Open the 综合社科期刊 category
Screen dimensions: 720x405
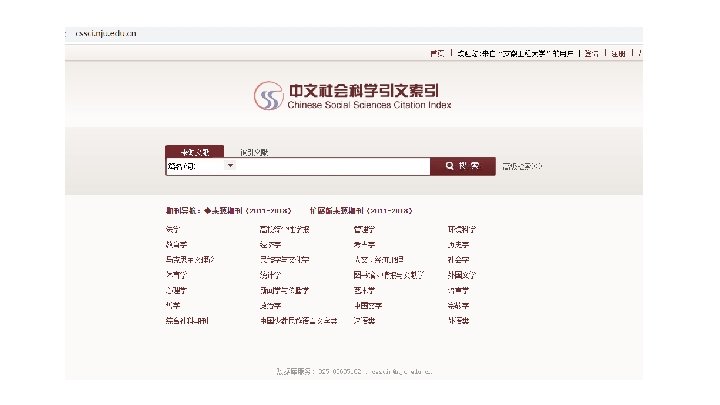(x=187, y=321)
